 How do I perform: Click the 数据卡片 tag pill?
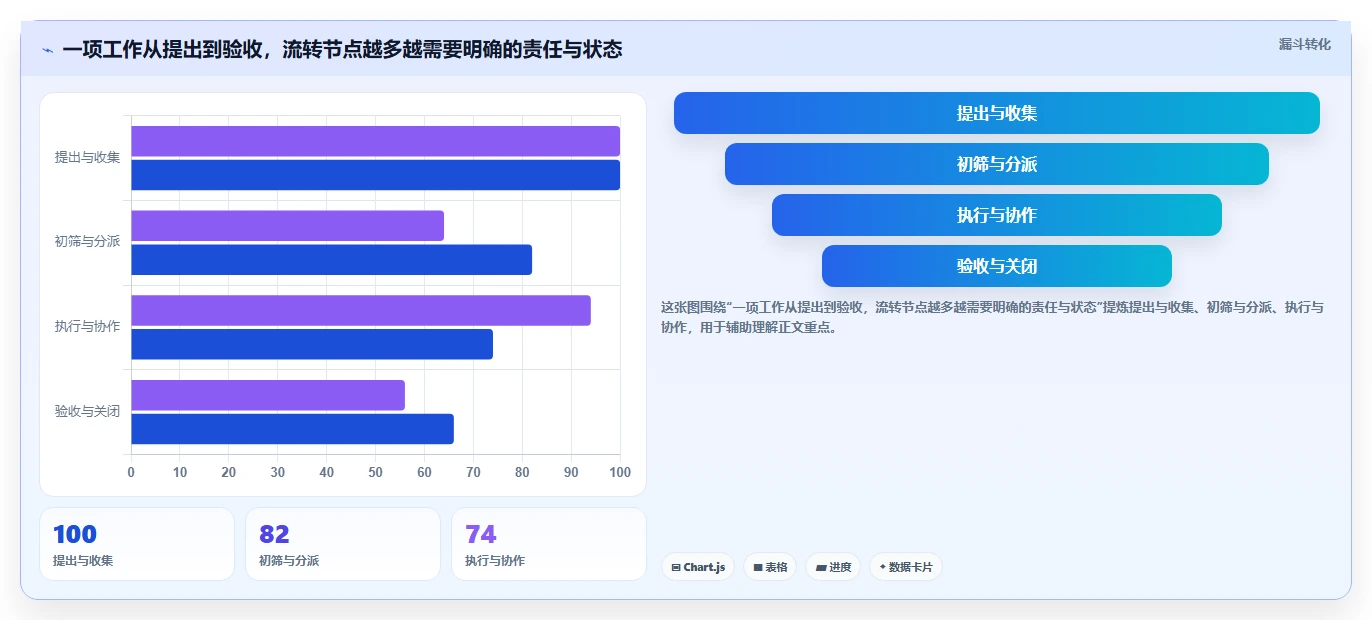906,567
